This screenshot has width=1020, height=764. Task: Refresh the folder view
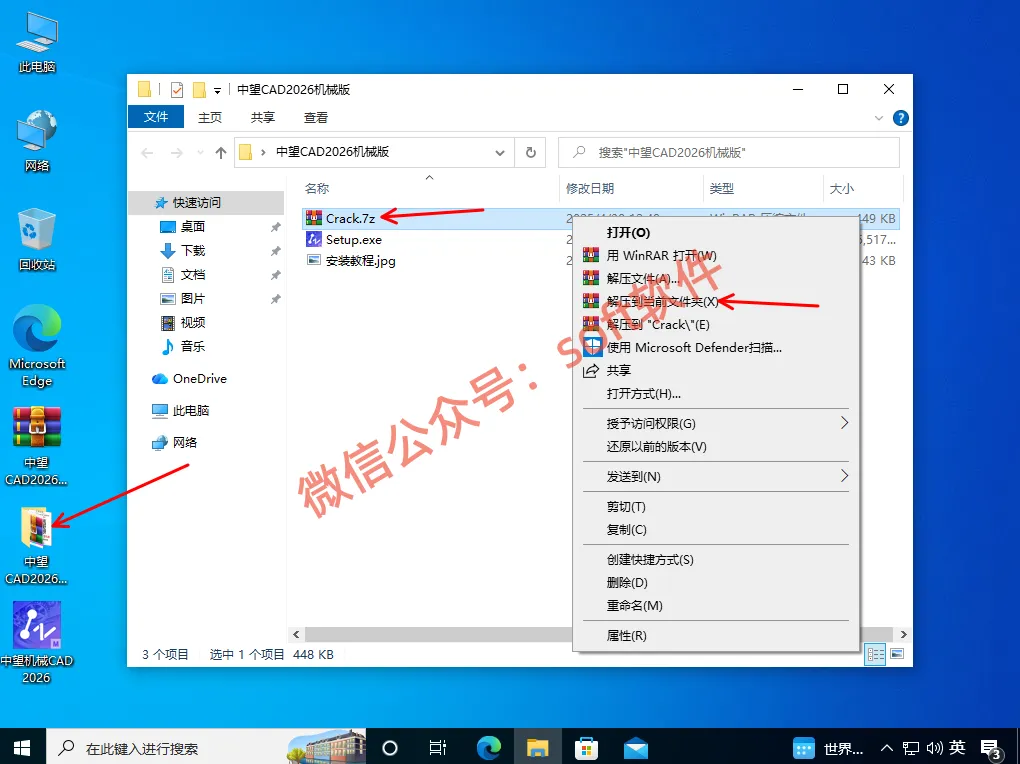(x=531, y=153)
